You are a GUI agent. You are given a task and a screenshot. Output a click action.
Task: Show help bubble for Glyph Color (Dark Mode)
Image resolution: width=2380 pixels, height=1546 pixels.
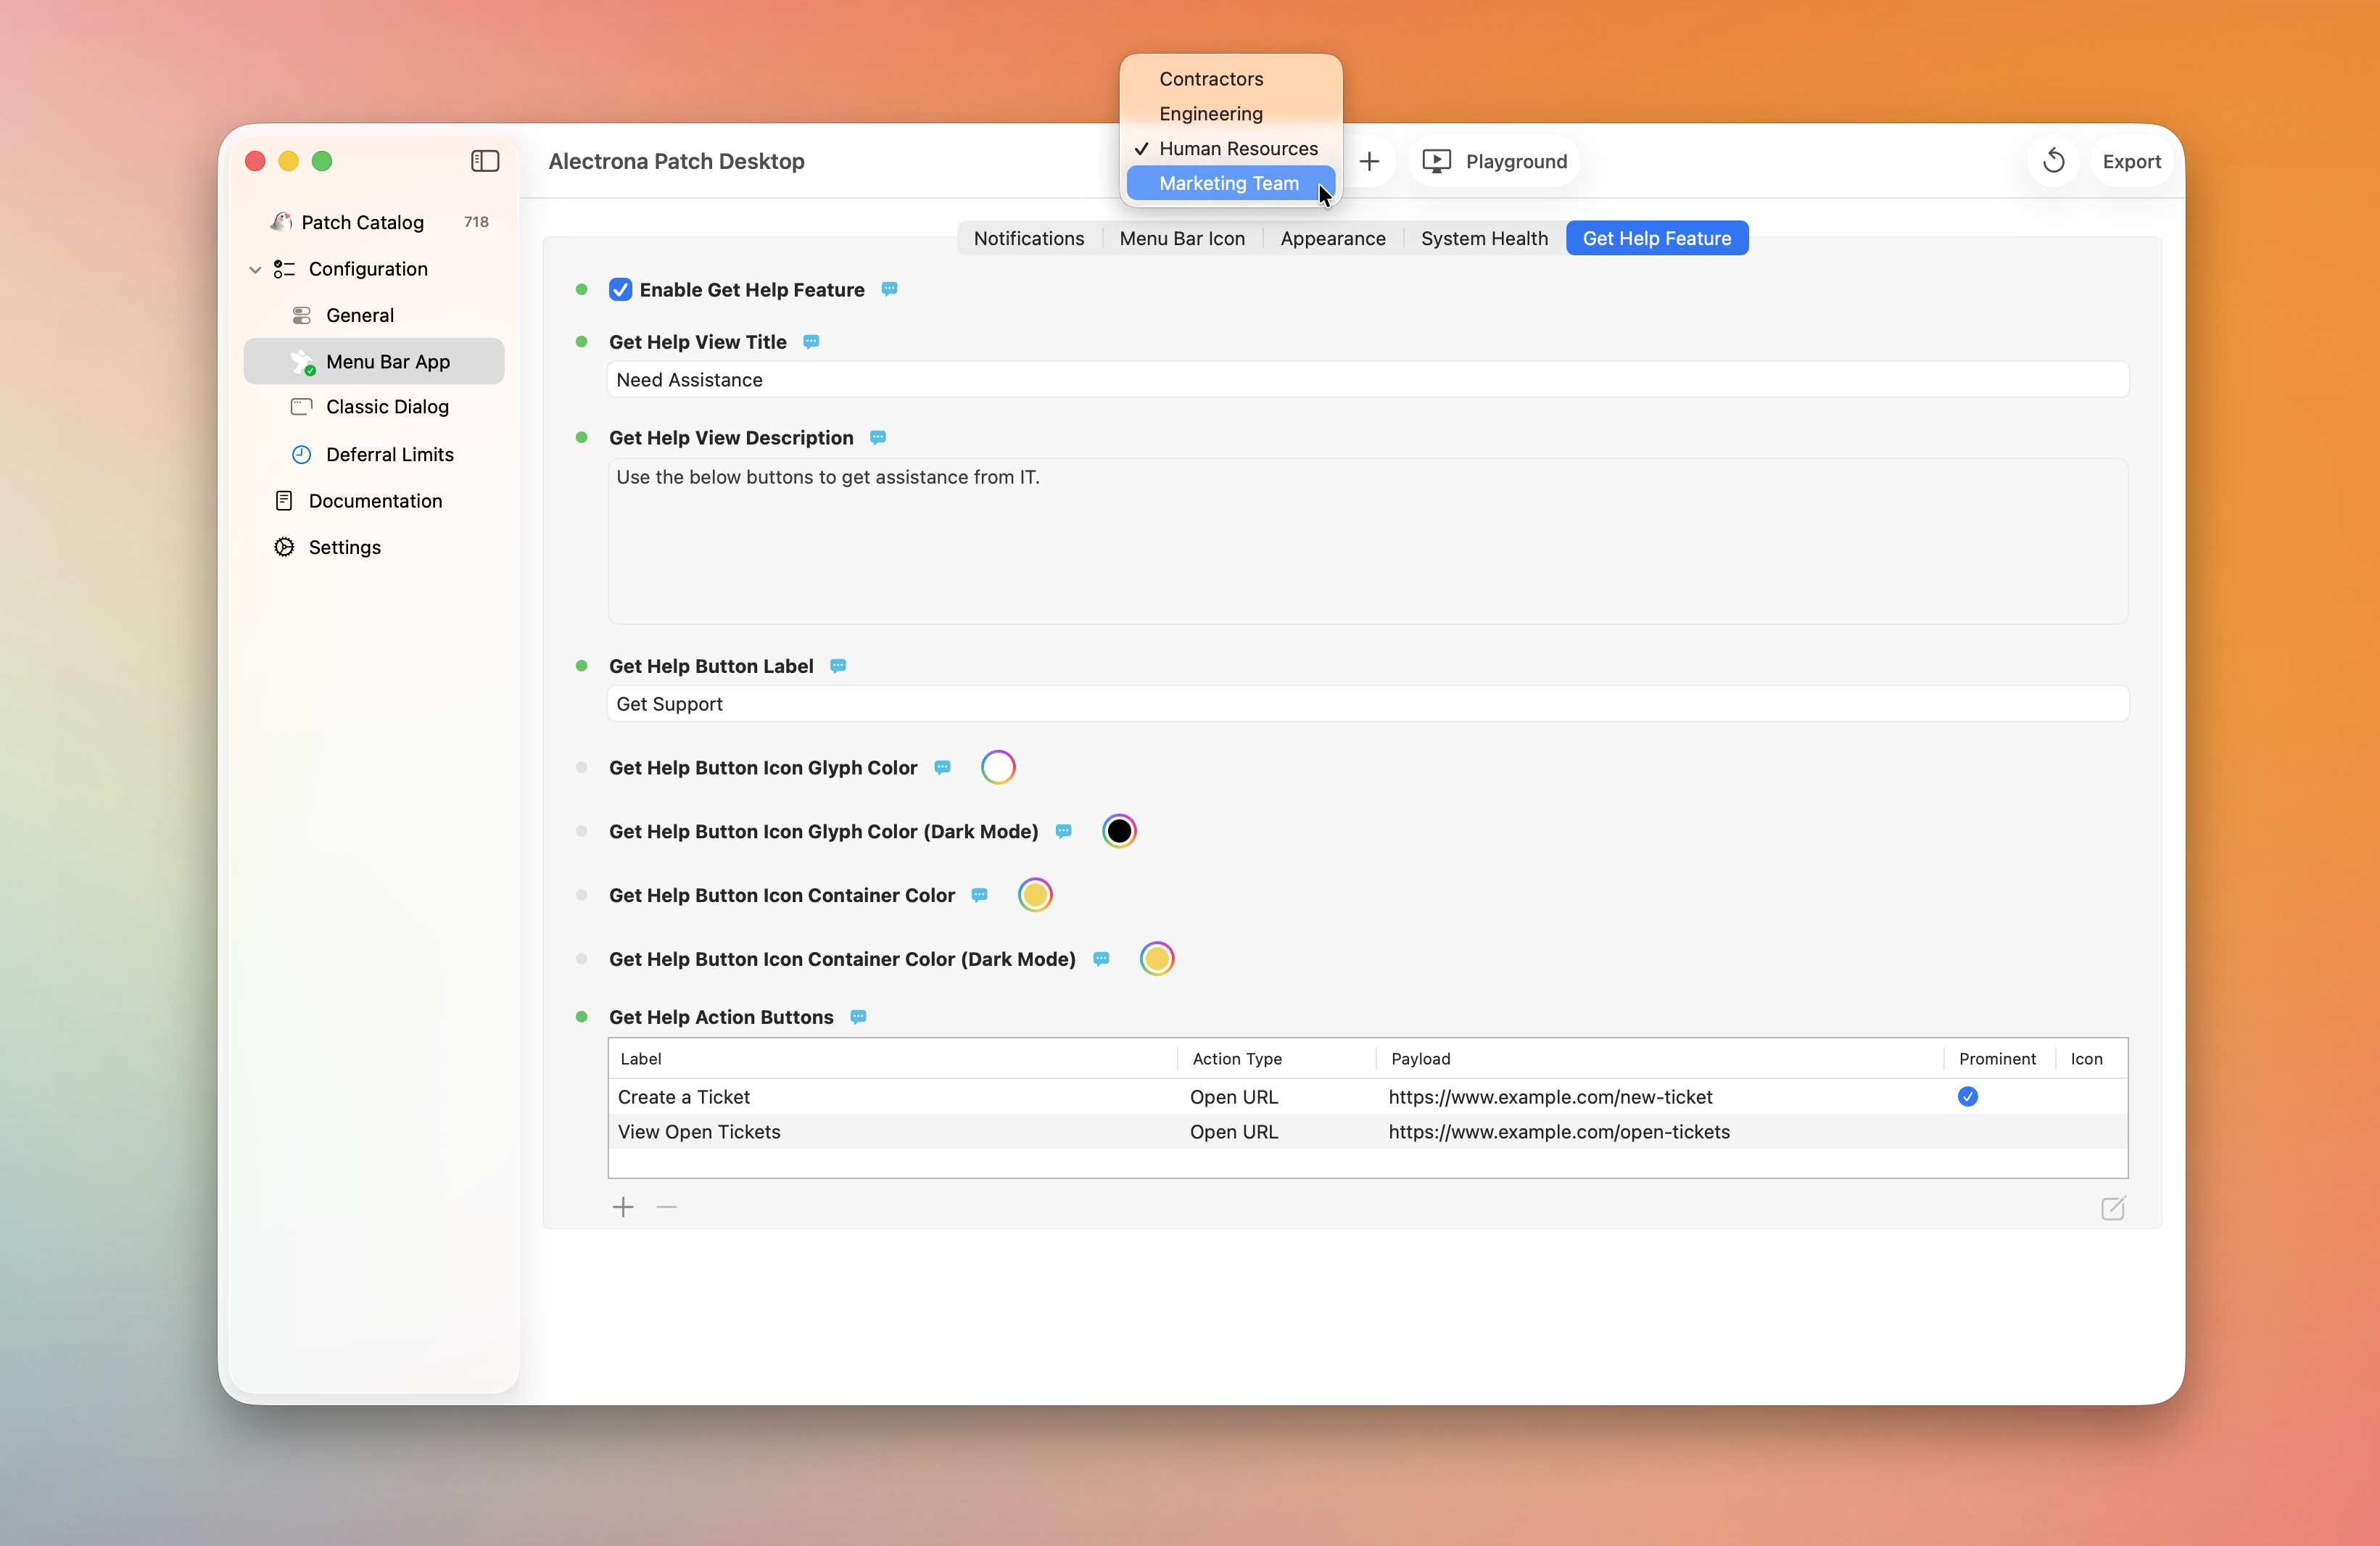[1064, 831]
